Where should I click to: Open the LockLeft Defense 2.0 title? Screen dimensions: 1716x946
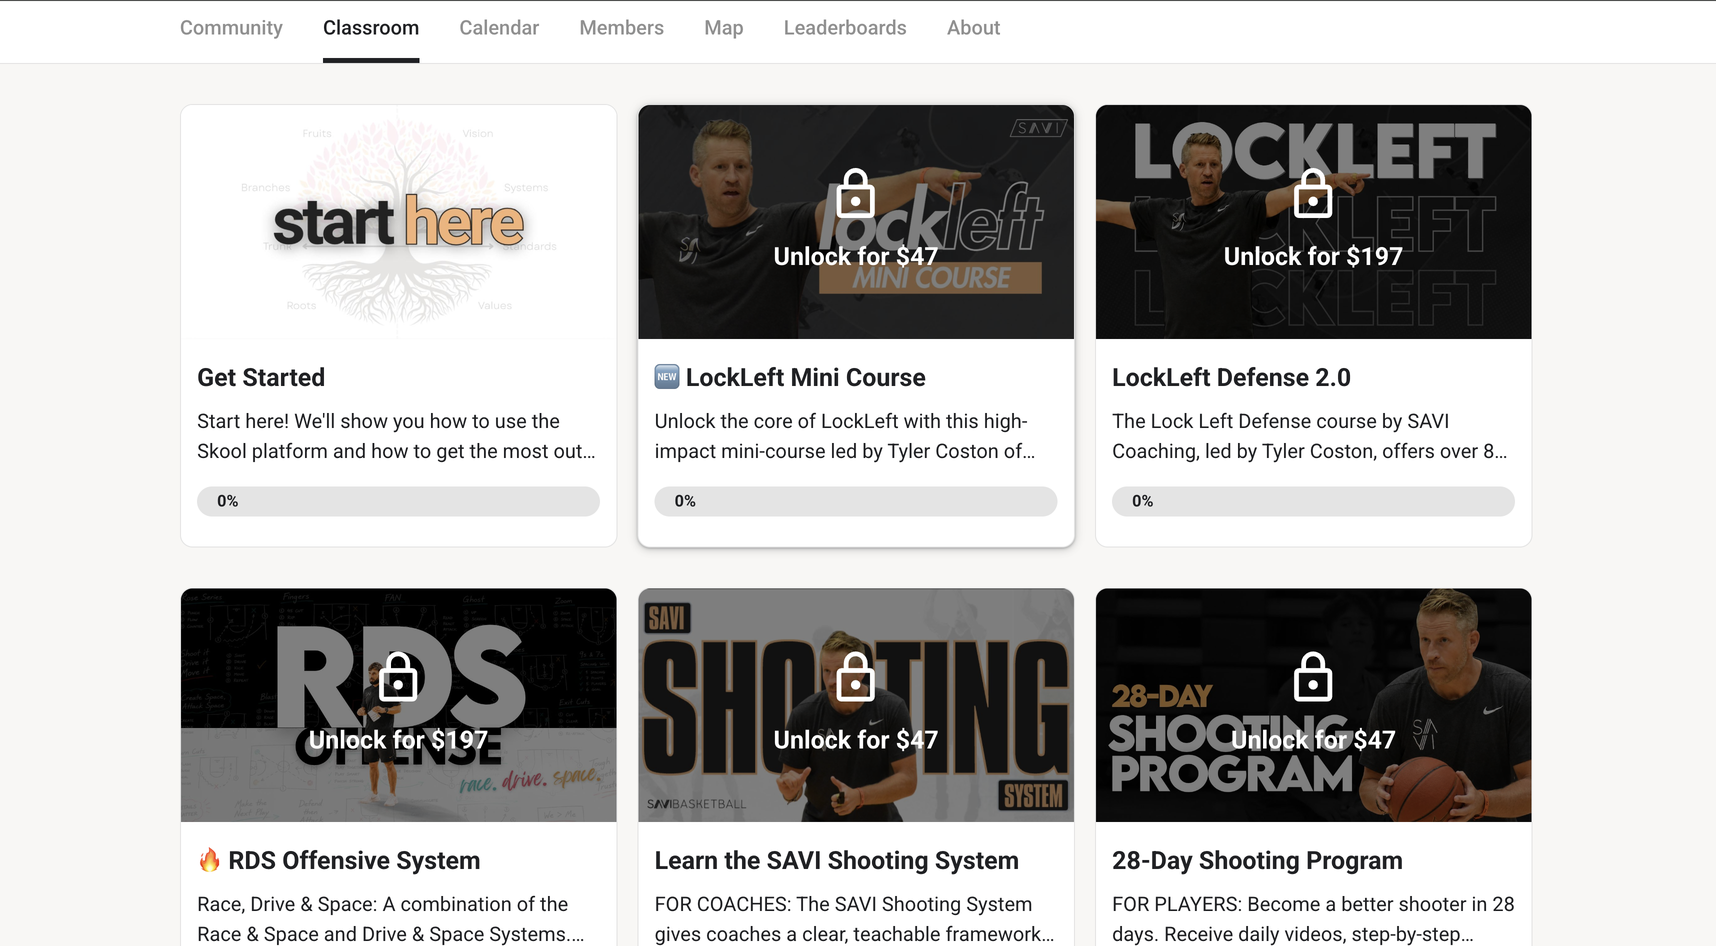click(x=1231, y=377)
